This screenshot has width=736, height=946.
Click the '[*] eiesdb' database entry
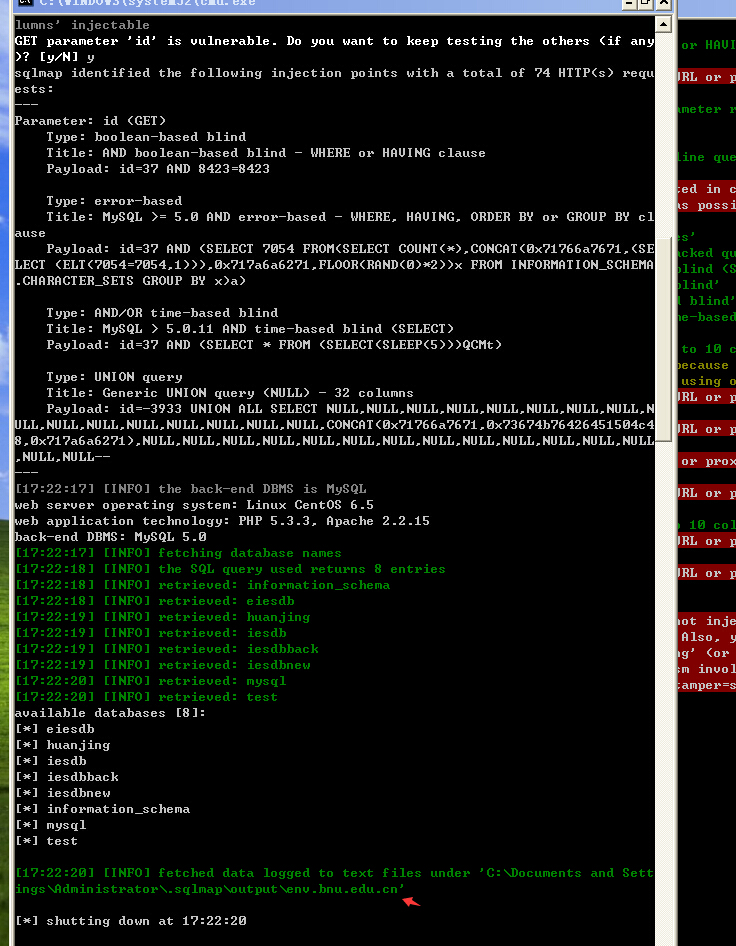click(x=54, y=729)
